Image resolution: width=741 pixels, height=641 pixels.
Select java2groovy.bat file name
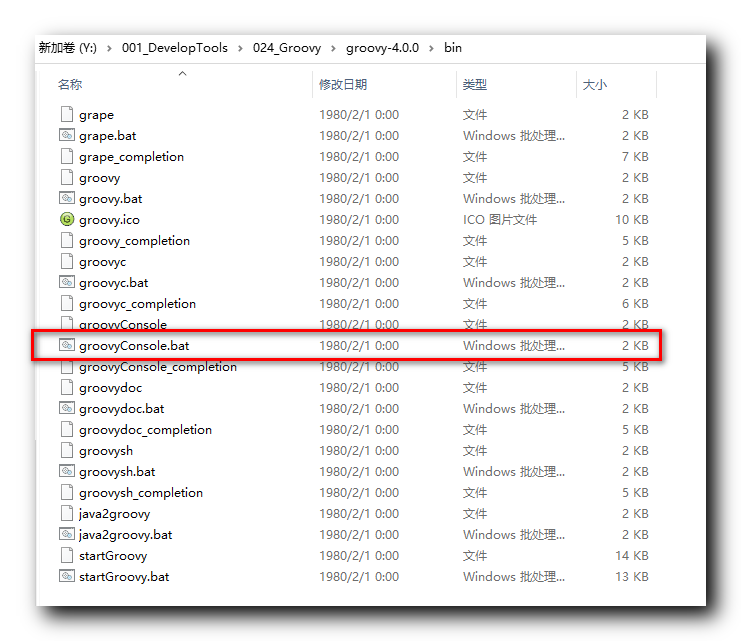tap(125, 535)
